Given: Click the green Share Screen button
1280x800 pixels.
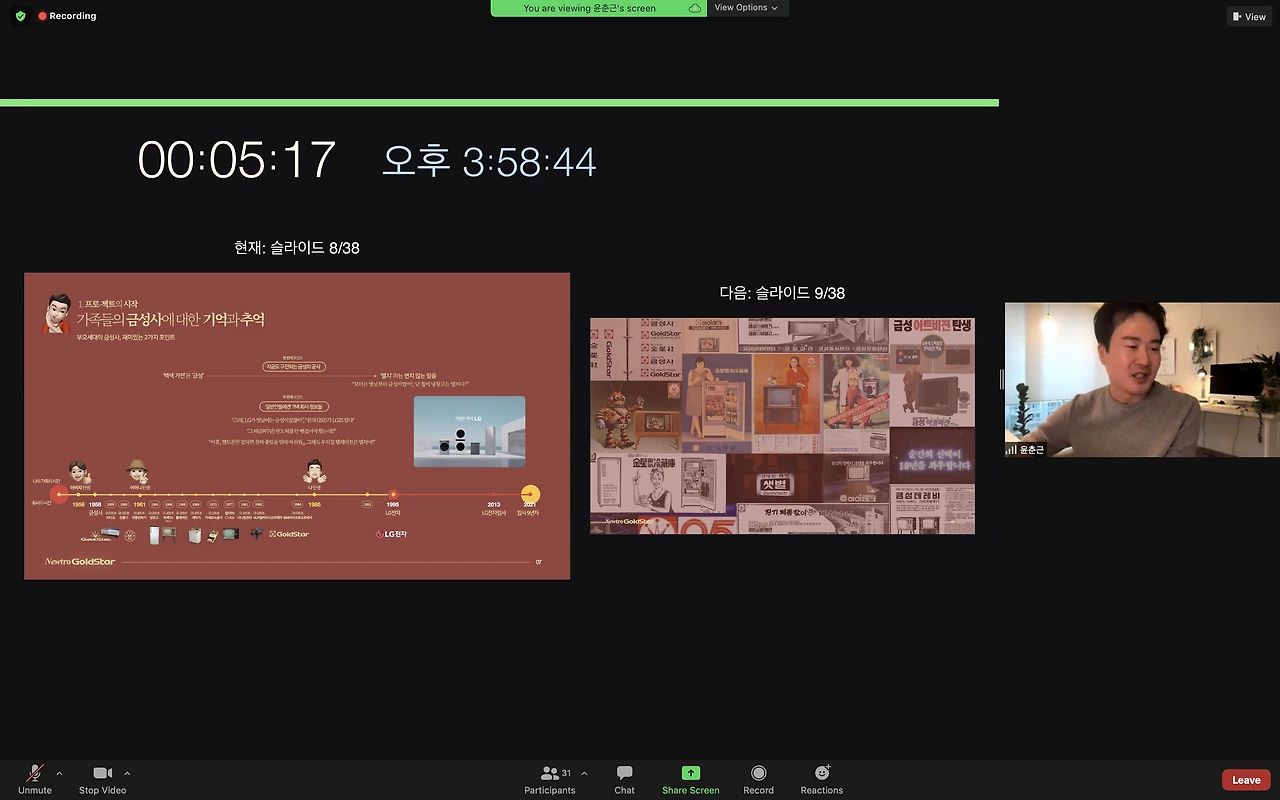Looking at the screenshot, I should tap(691, 779).
